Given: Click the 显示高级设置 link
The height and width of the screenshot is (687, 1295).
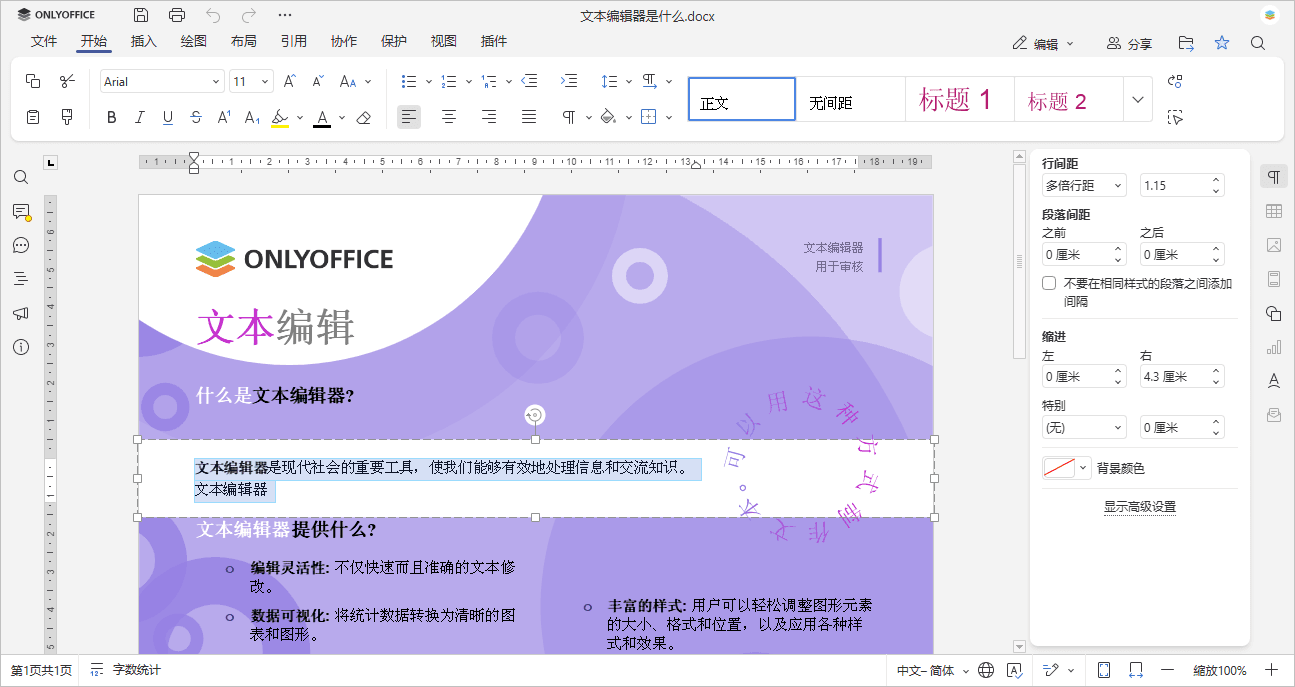Looking at the screenshot, I should pos(1139,507).
